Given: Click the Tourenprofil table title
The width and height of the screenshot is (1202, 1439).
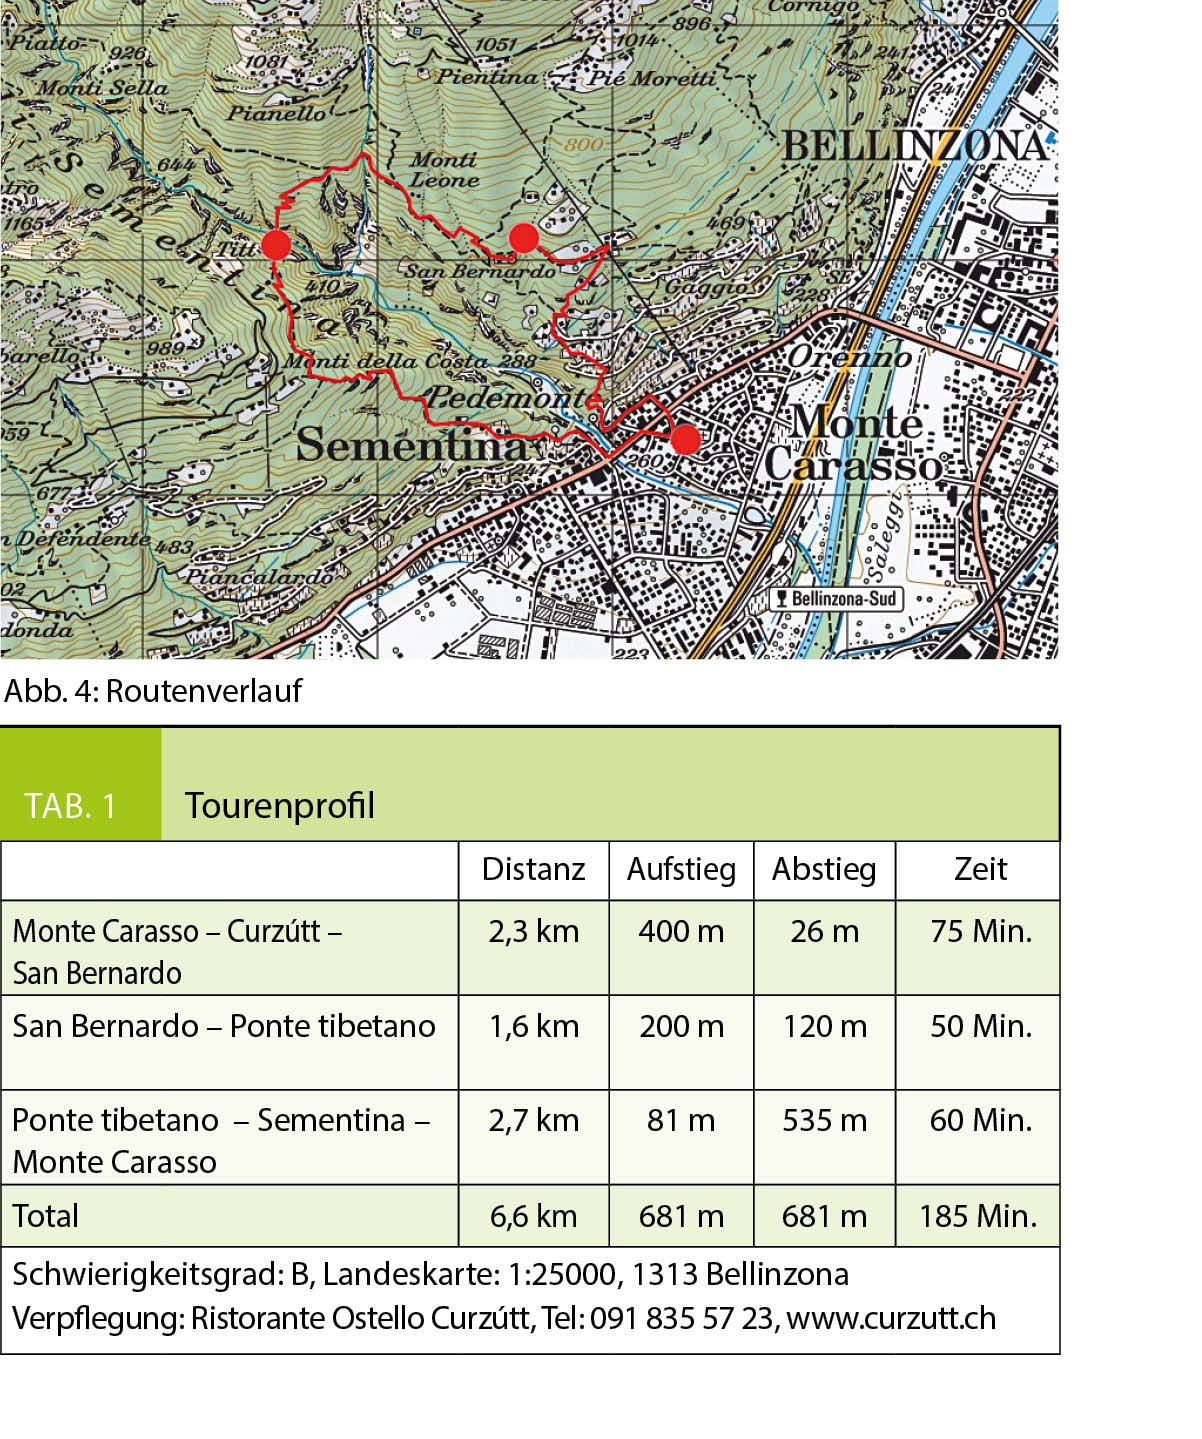Looking at the screenshot, I should [x=280, y=806].
